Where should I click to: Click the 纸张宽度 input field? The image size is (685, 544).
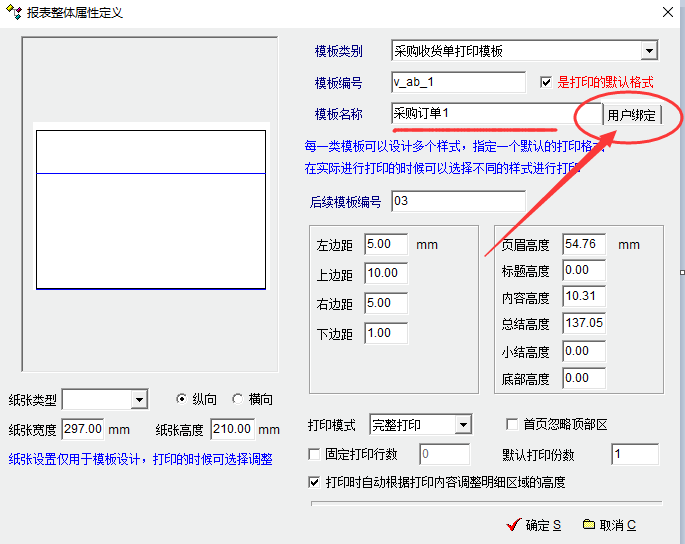pyautogui.click(x=83, y=429)
